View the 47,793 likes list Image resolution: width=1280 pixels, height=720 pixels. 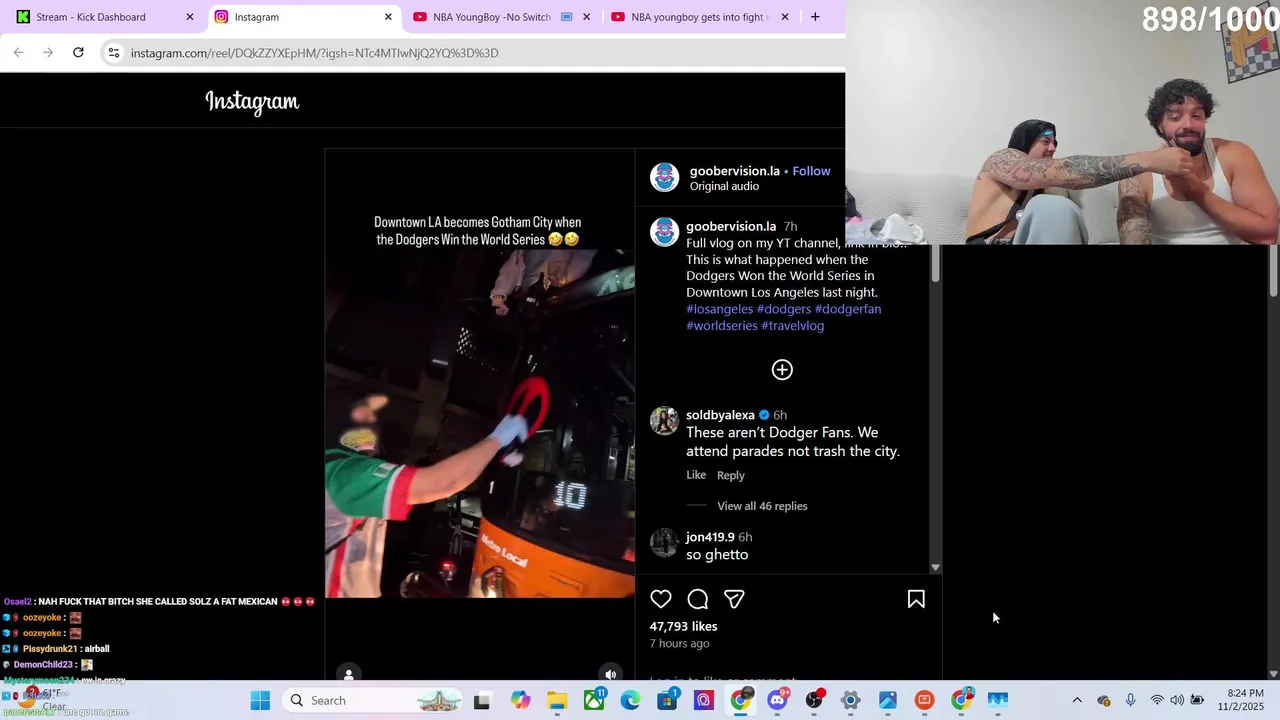click(x=684, y=626)
